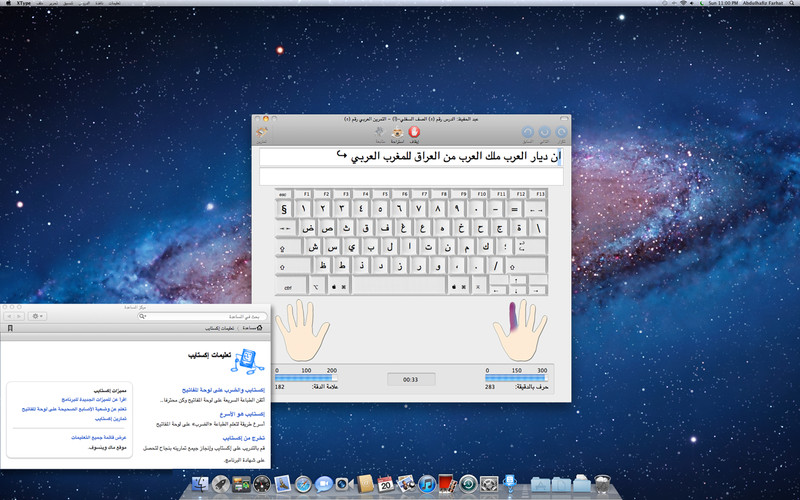
Task: Open the Trash in the Dock
Action: [603, 484]
